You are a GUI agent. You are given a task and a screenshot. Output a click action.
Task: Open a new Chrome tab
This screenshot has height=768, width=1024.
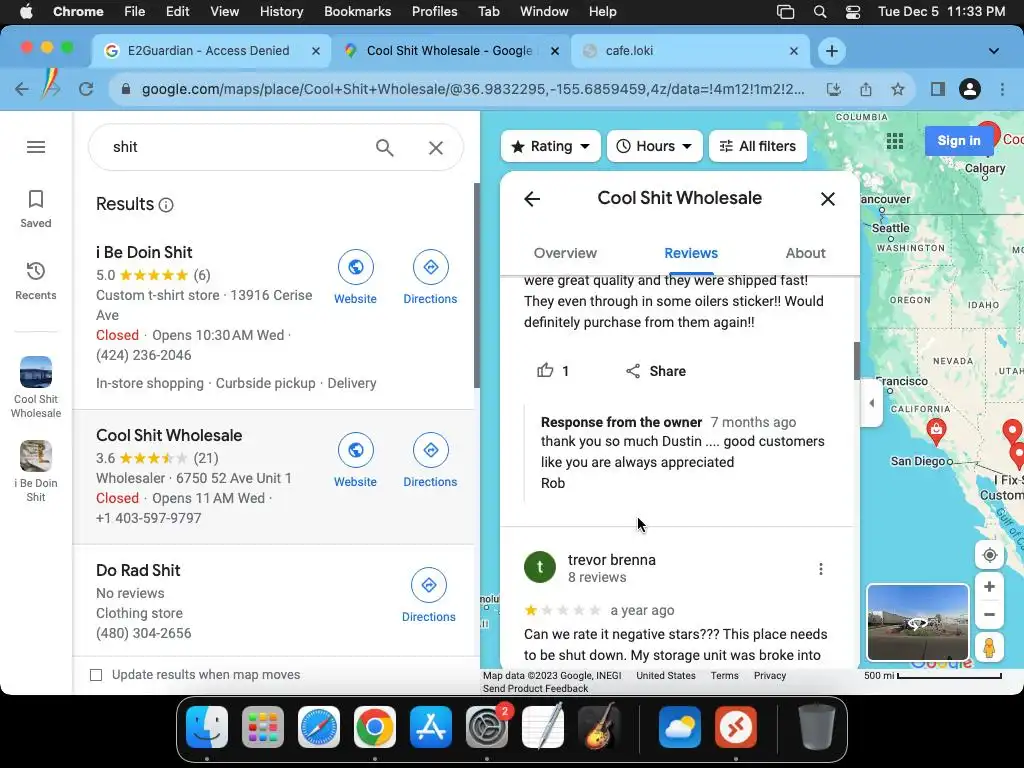(831, 51)
